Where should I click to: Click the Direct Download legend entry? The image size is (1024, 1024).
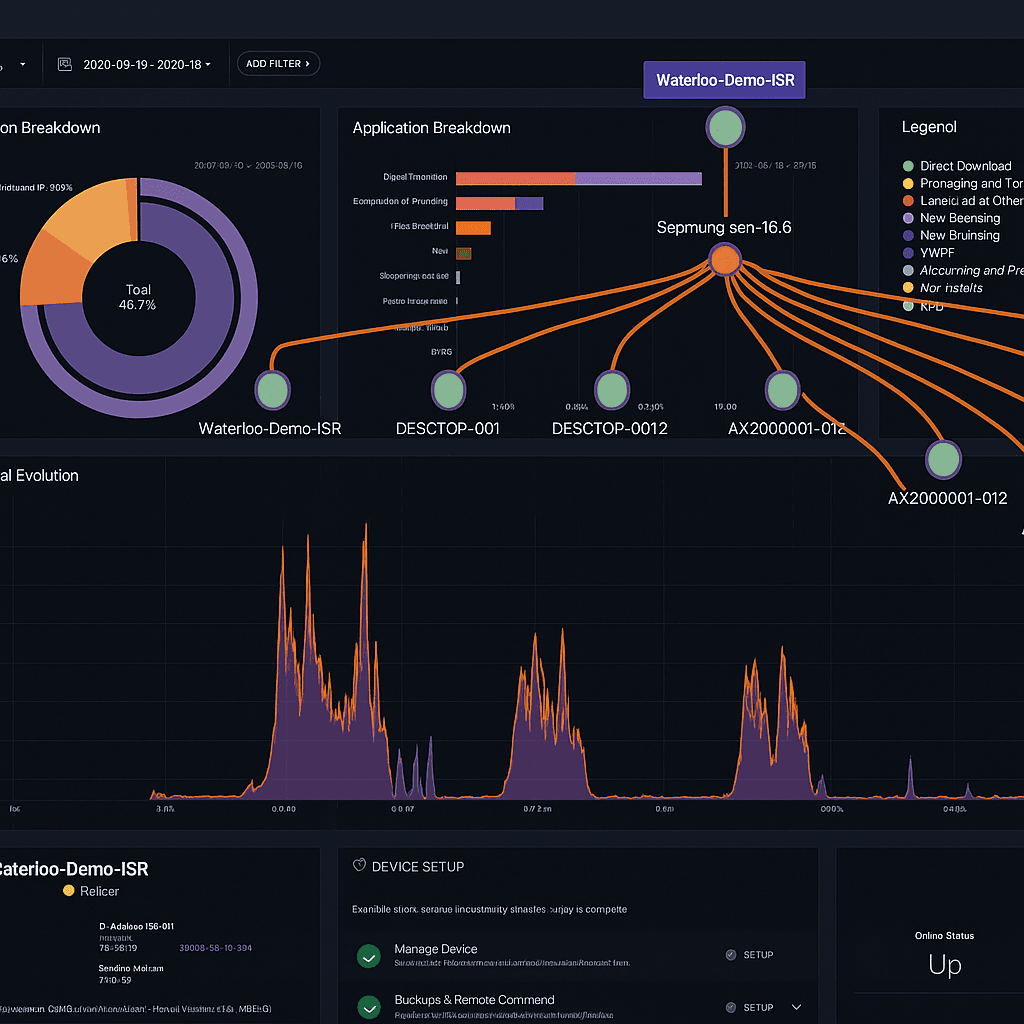(957, 166)
